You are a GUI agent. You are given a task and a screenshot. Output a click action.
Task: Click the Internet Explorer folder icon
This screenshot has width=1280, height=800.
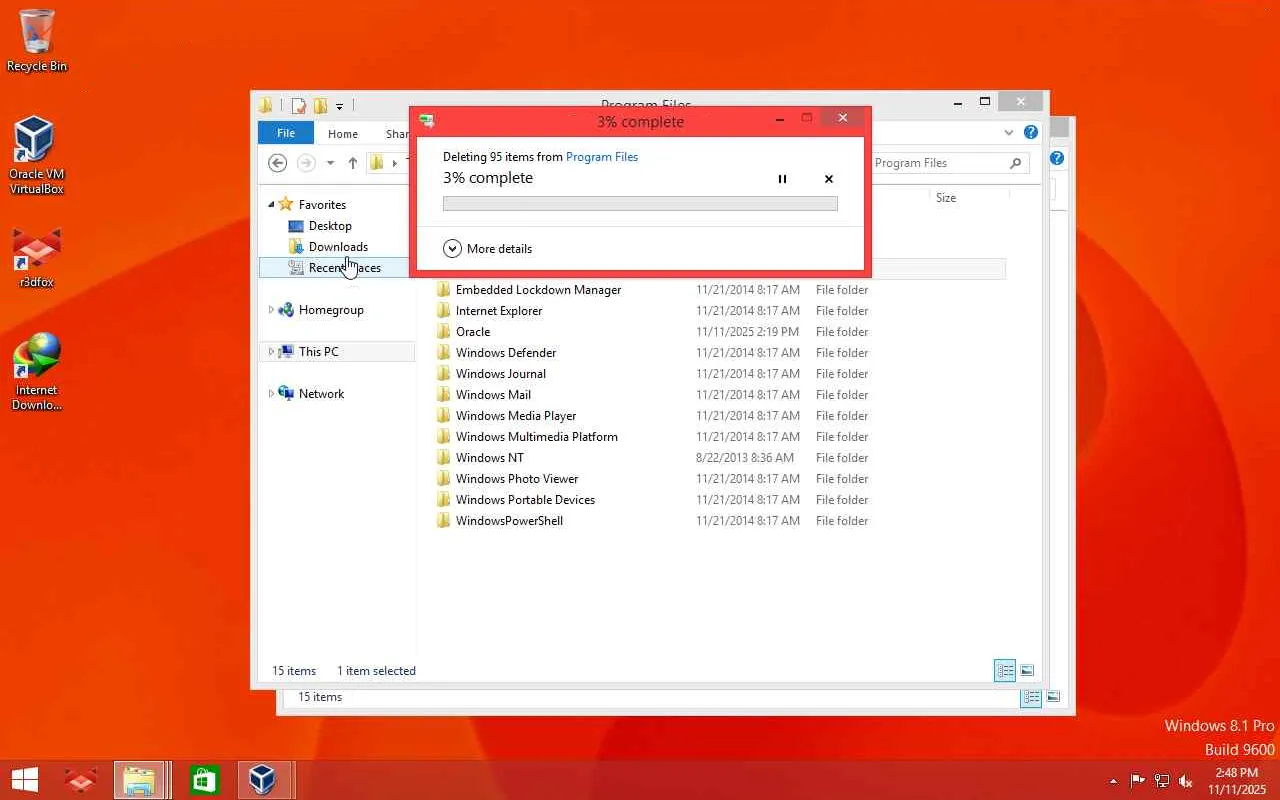tap(444, 311)
